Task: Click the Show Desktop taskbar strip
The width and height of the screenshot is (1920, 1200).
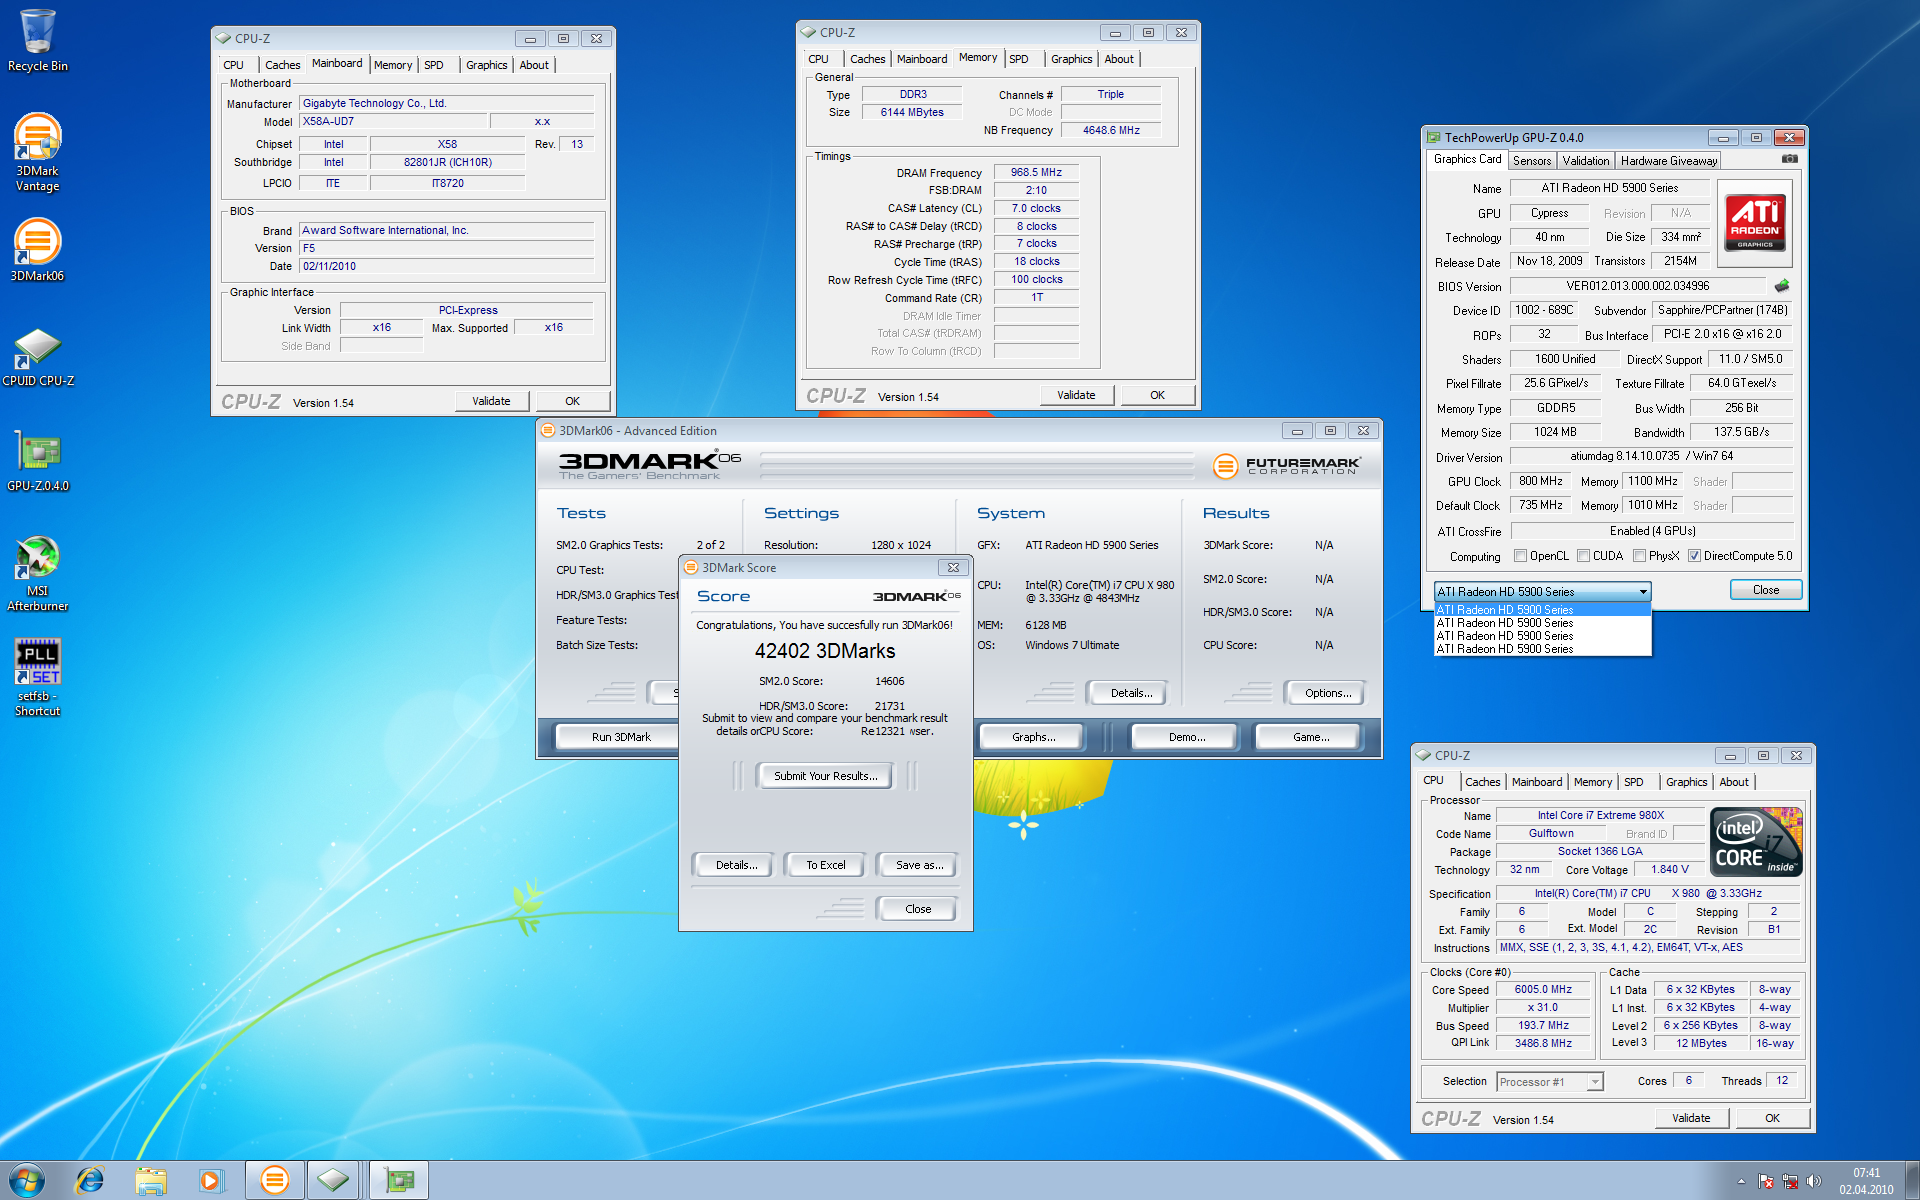Action: pos(1912,1181)
